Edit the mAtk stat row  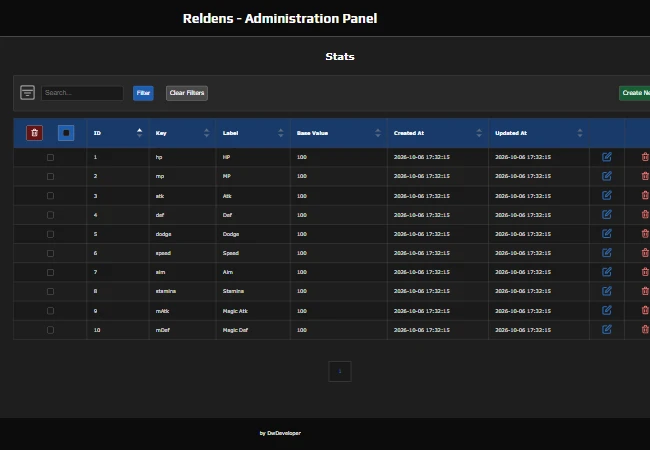606,310
